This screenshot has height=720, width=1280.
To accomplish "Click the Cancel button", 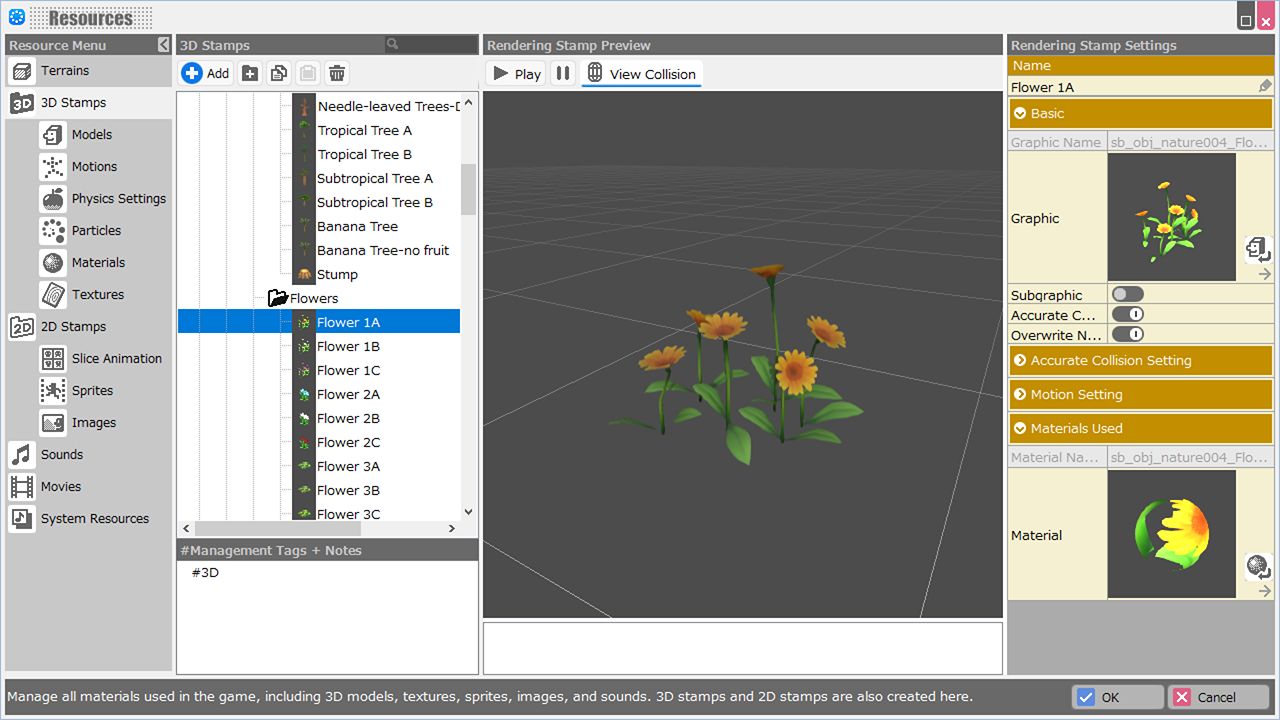I will pyautogui.click(x=1218, y=697).
